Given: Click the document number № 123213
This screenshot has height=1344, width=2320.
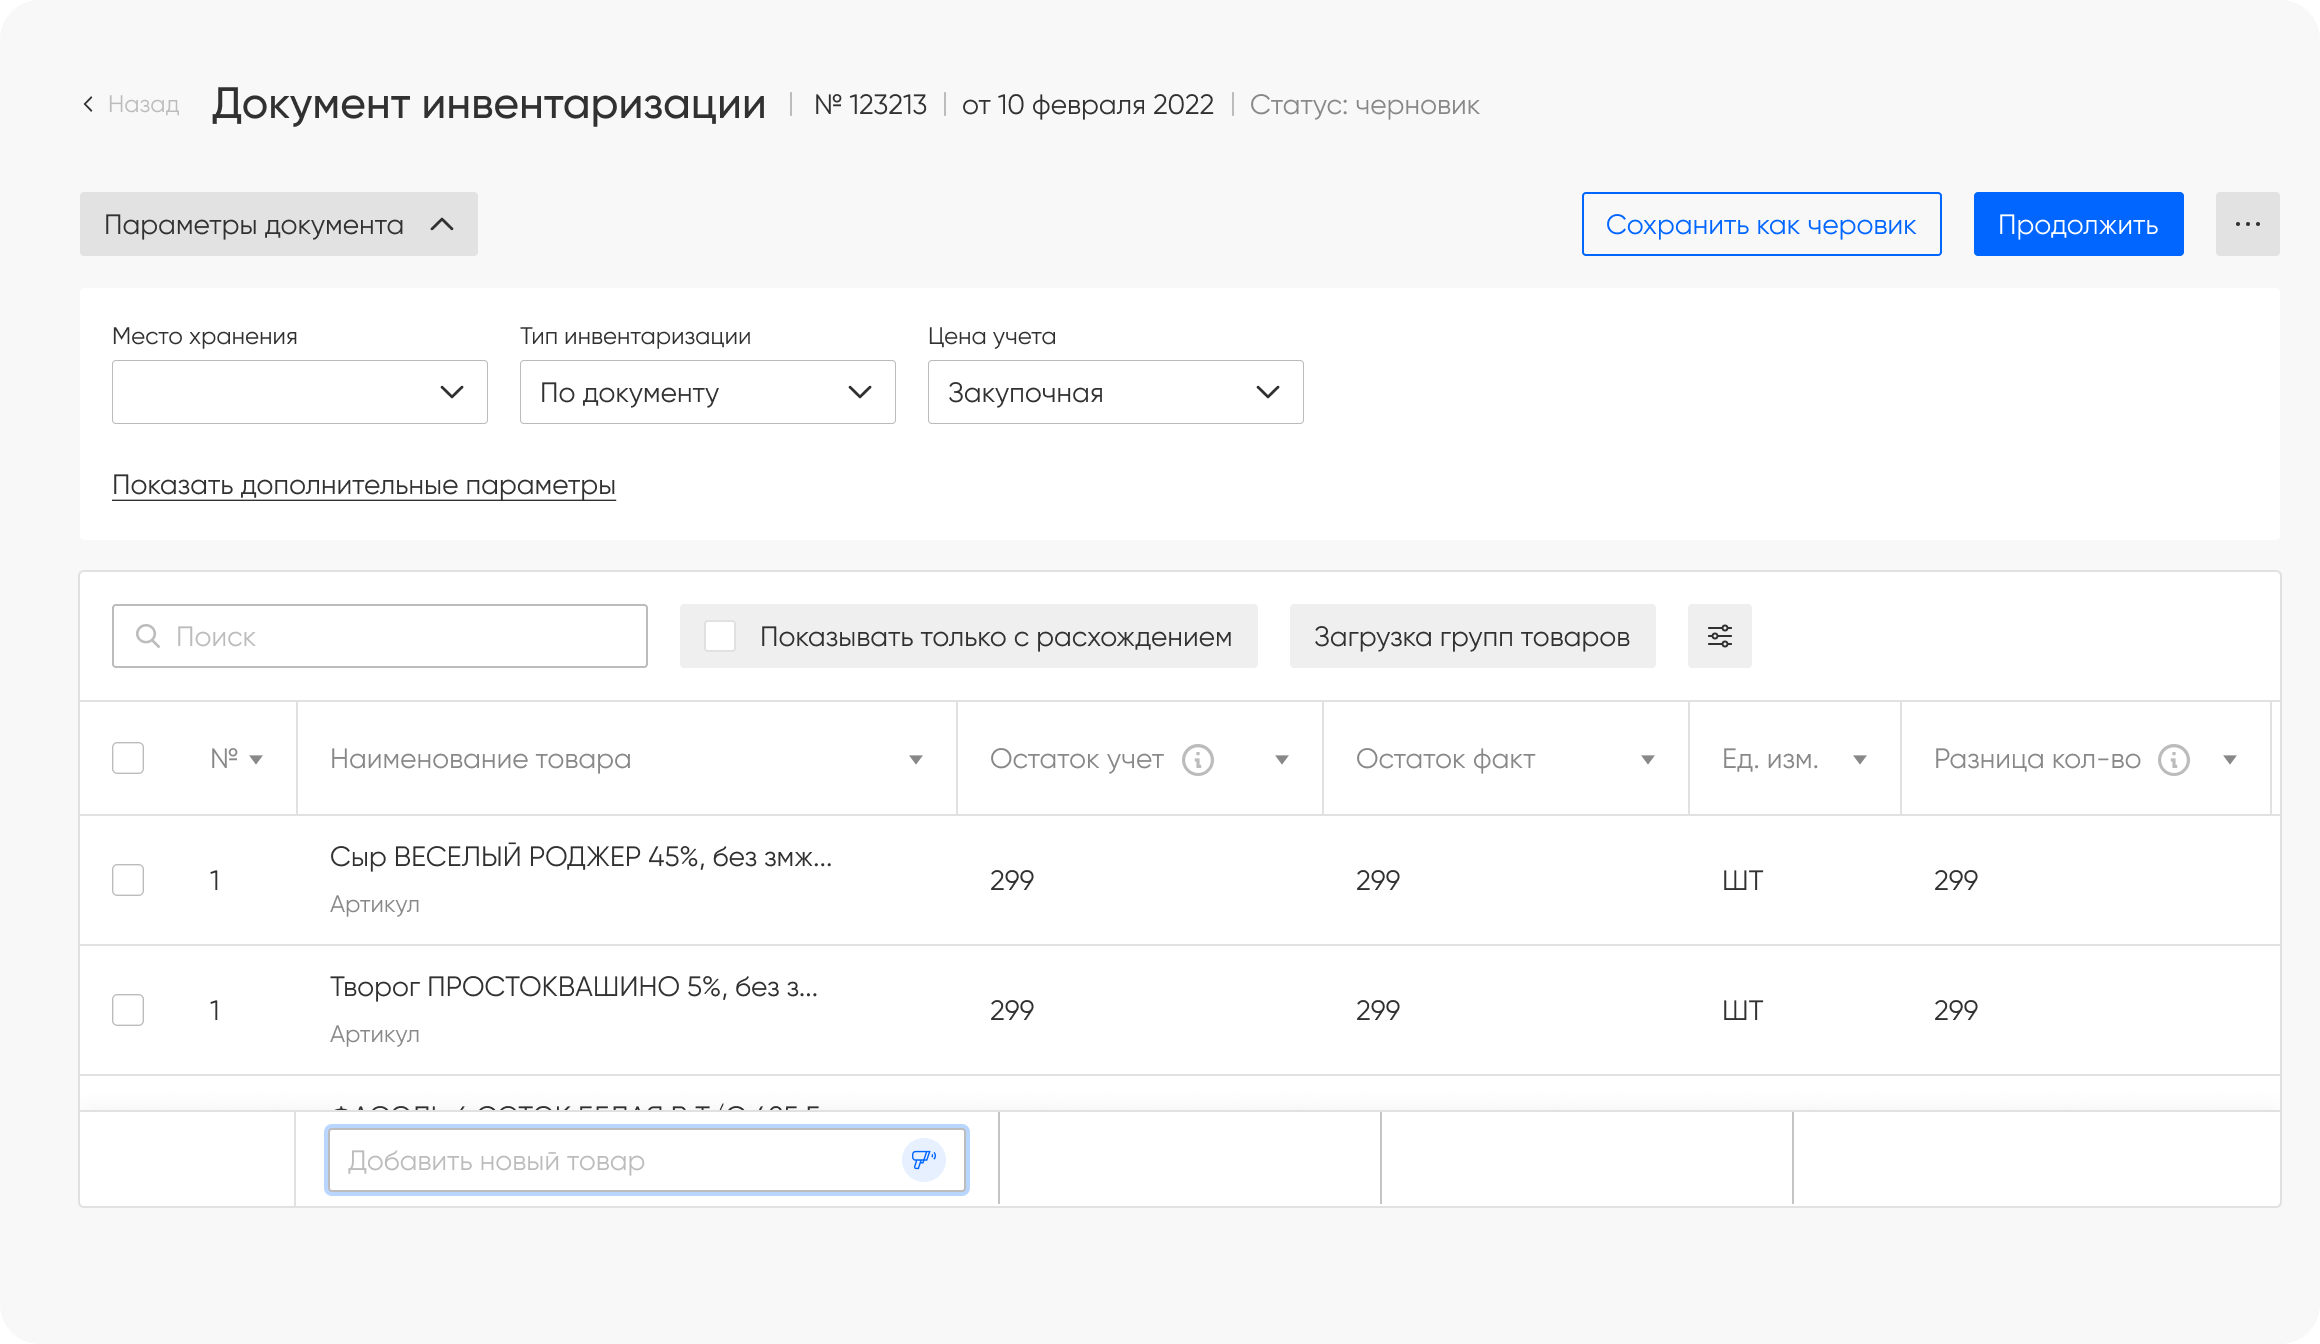Looking at the screenshot, I should (x=871, y=104).
